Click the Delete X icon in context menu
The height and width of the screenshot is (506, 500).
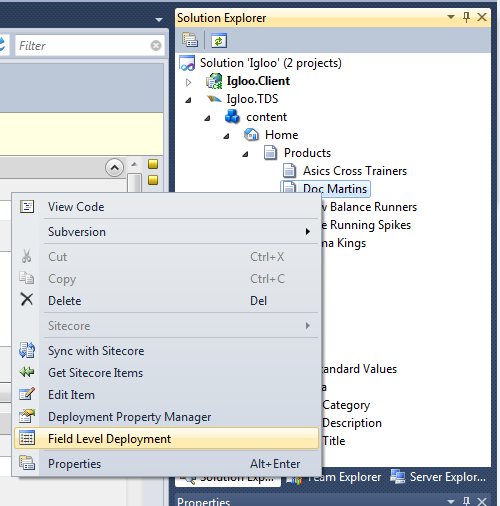click(x=27, y=299)
